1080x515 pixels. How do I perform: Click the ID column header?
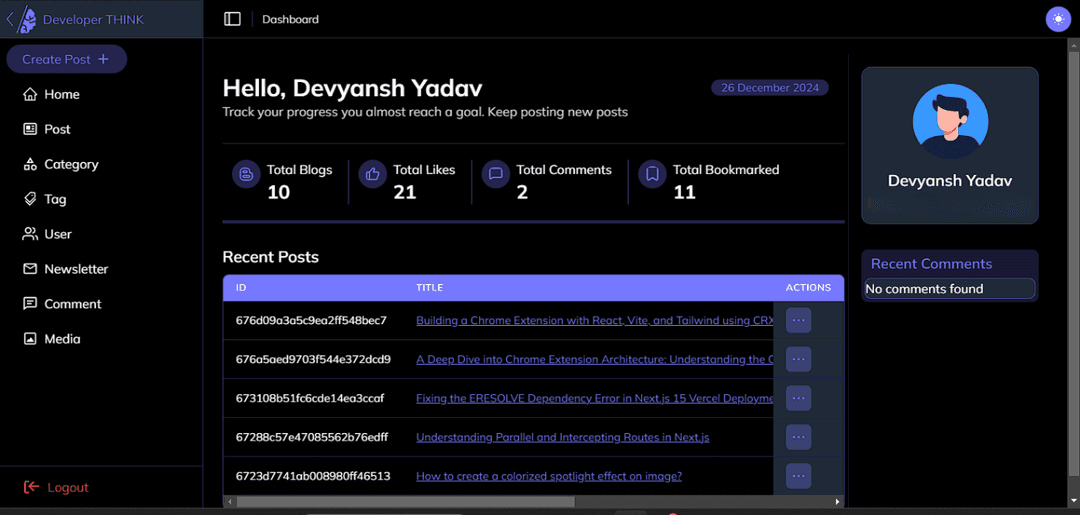(241, 288)
